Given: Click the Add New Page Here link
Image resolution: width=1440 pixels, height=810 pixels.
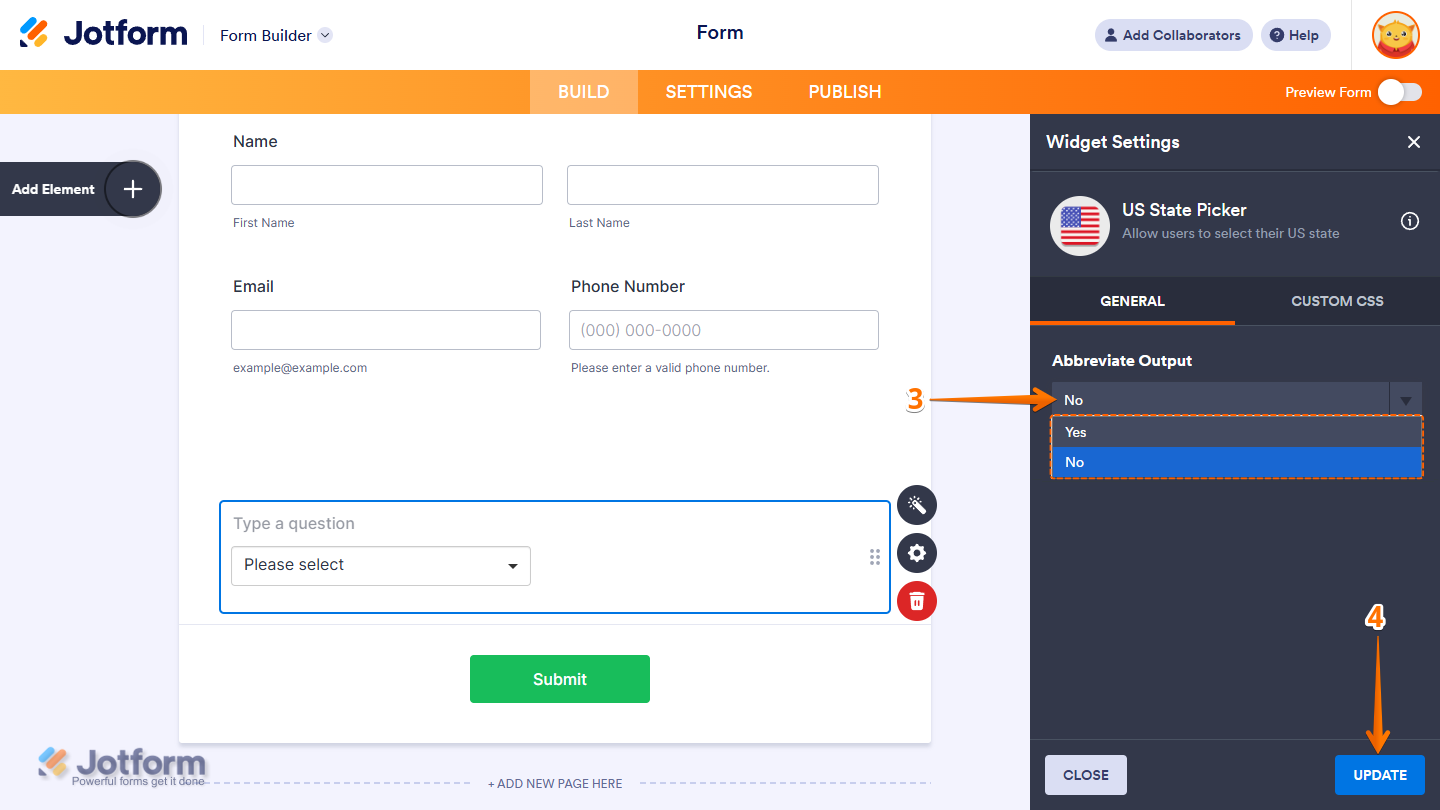Looking at the screenshot, I should (555, 783).
